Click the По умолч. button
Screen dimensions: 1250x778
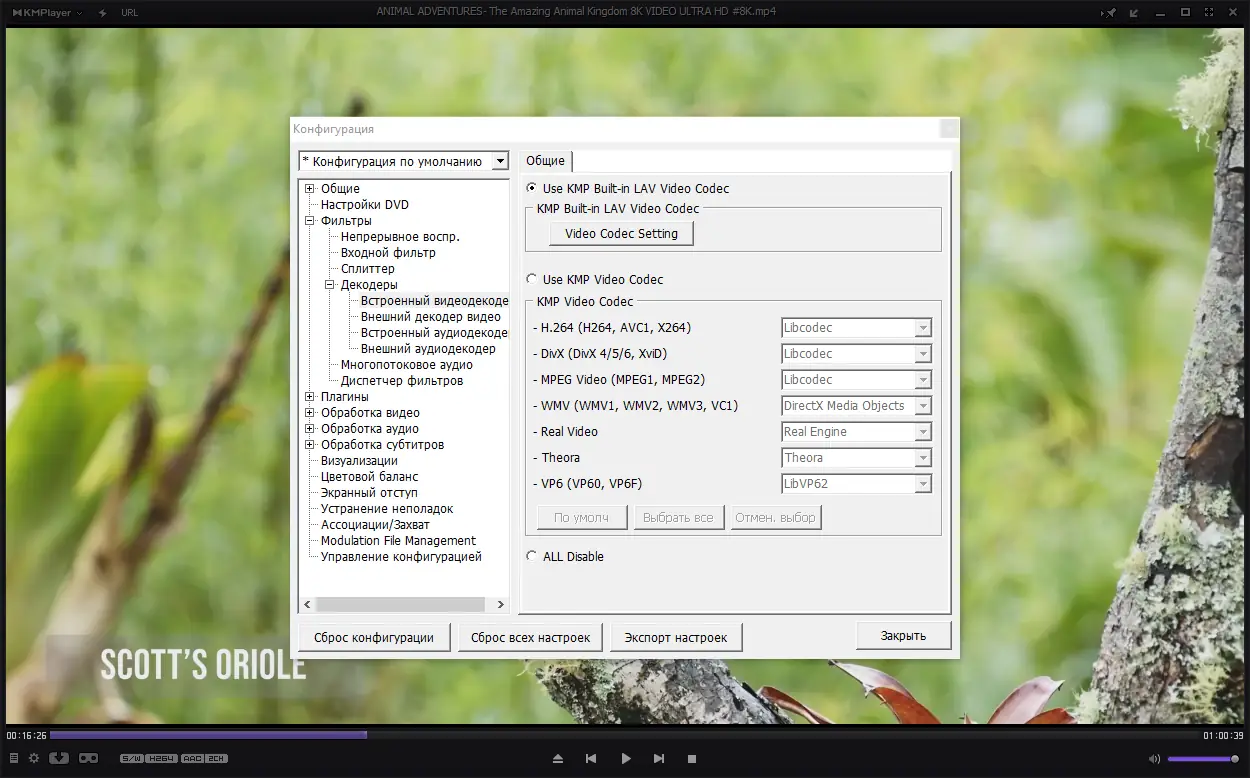tap(582, 518)
